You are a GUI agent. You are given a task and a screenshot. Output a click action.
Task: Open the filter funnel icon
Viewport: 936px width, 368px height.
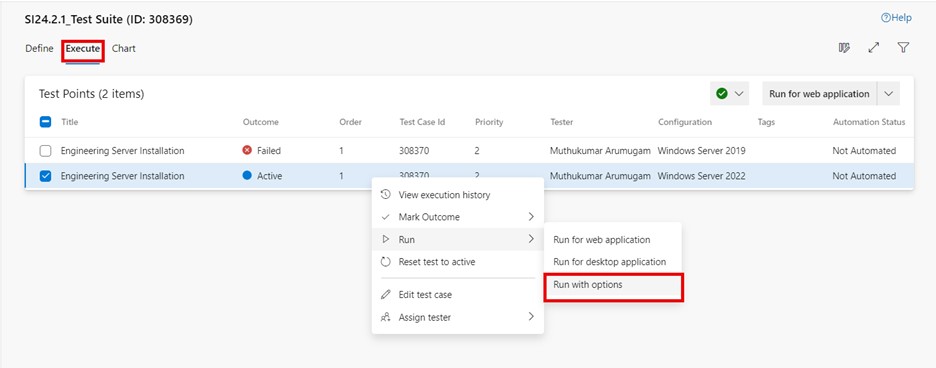903,48
